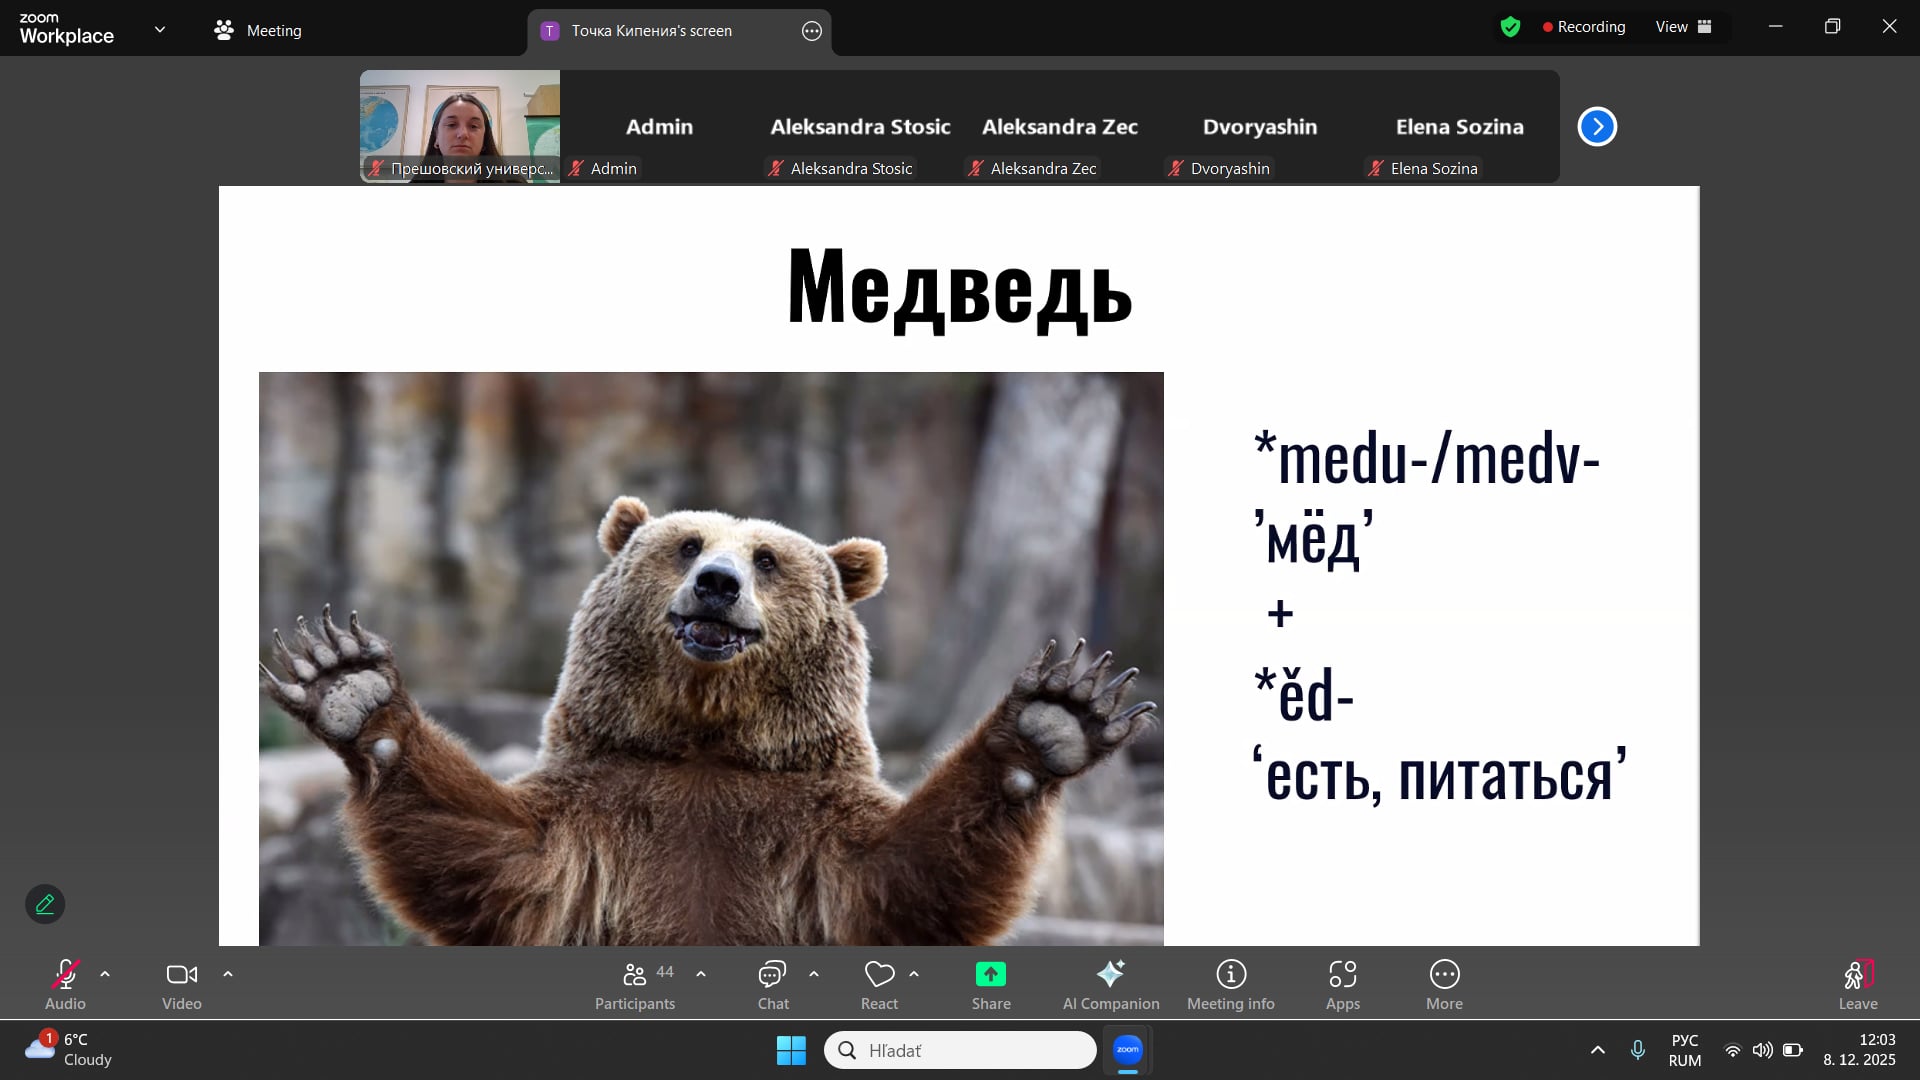Open Zoom Workplace dropdown chevron
This screenshot has width=1920, height=1080.
click(x=160, y=30)
